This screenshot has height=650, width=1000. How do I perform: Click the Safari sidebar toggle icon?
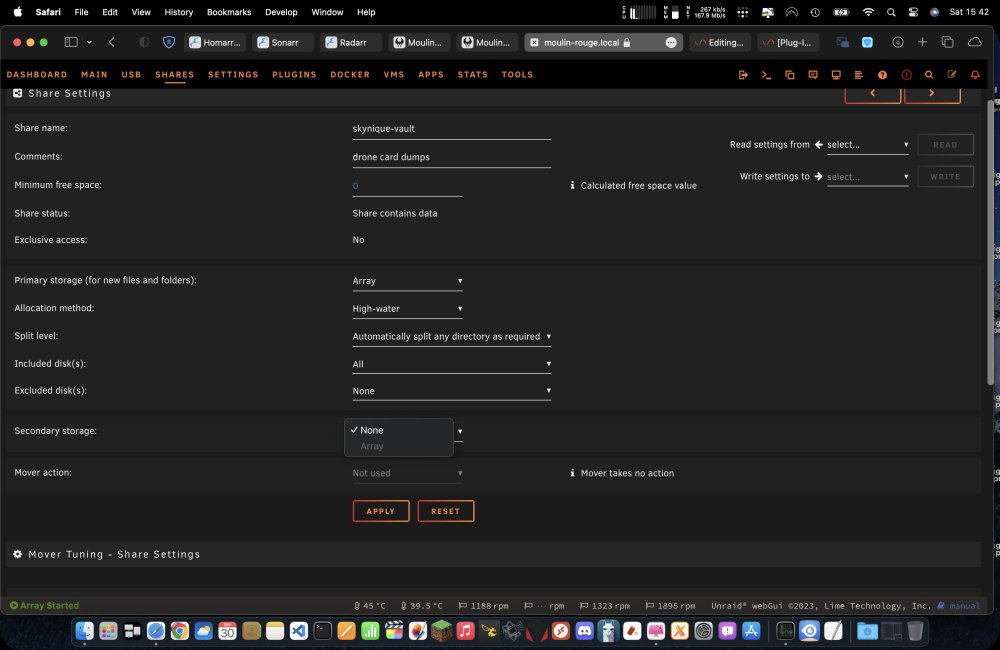point(71,42)
